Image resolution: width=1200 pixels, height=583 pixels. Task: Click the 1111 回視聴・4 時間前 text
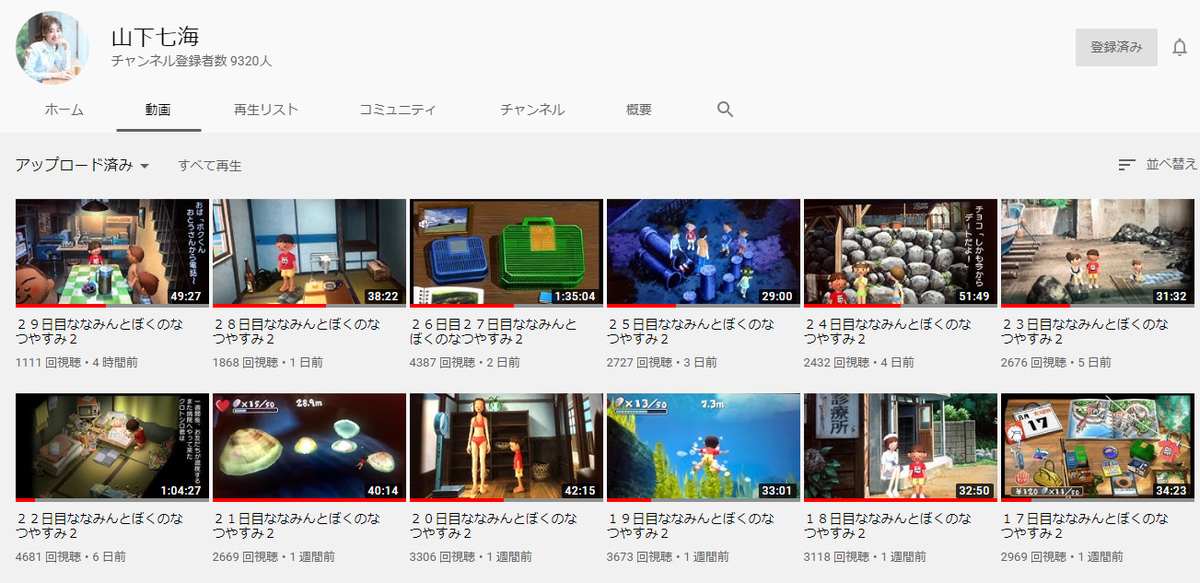point(77,362)
